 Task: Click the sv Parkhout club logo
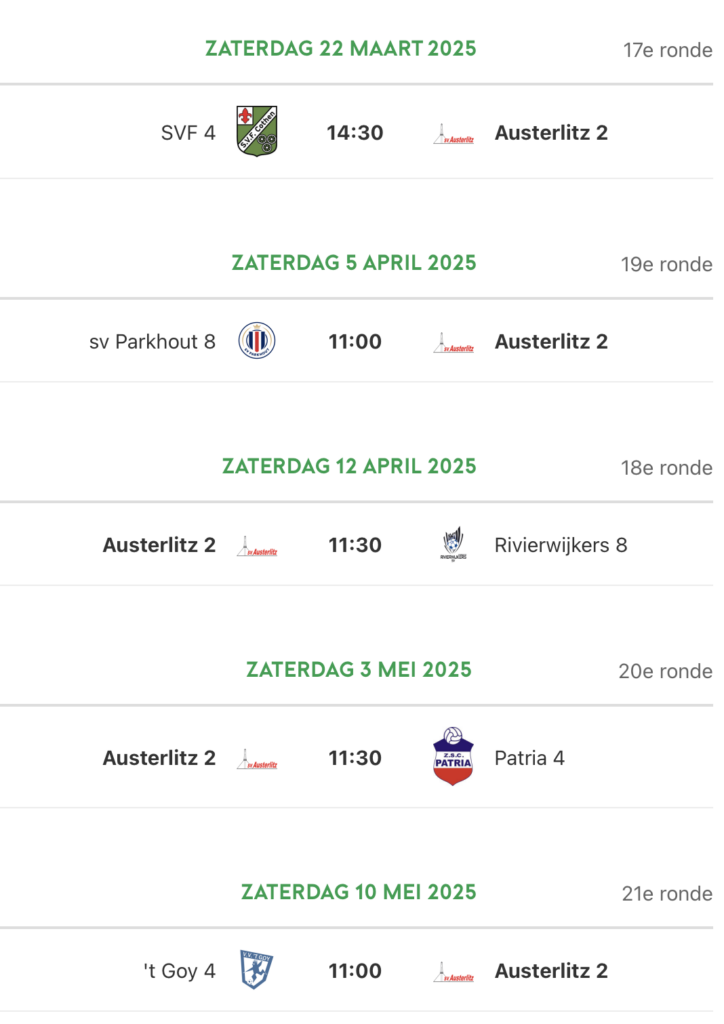(257, 341)
